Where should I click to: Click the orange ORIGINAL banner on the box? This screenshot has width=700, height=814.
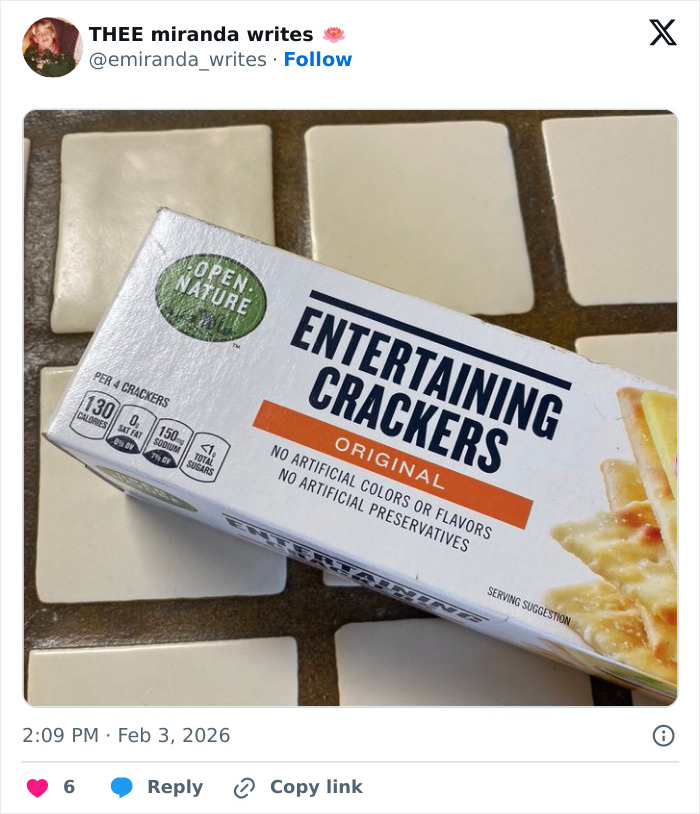coord(391,463)
